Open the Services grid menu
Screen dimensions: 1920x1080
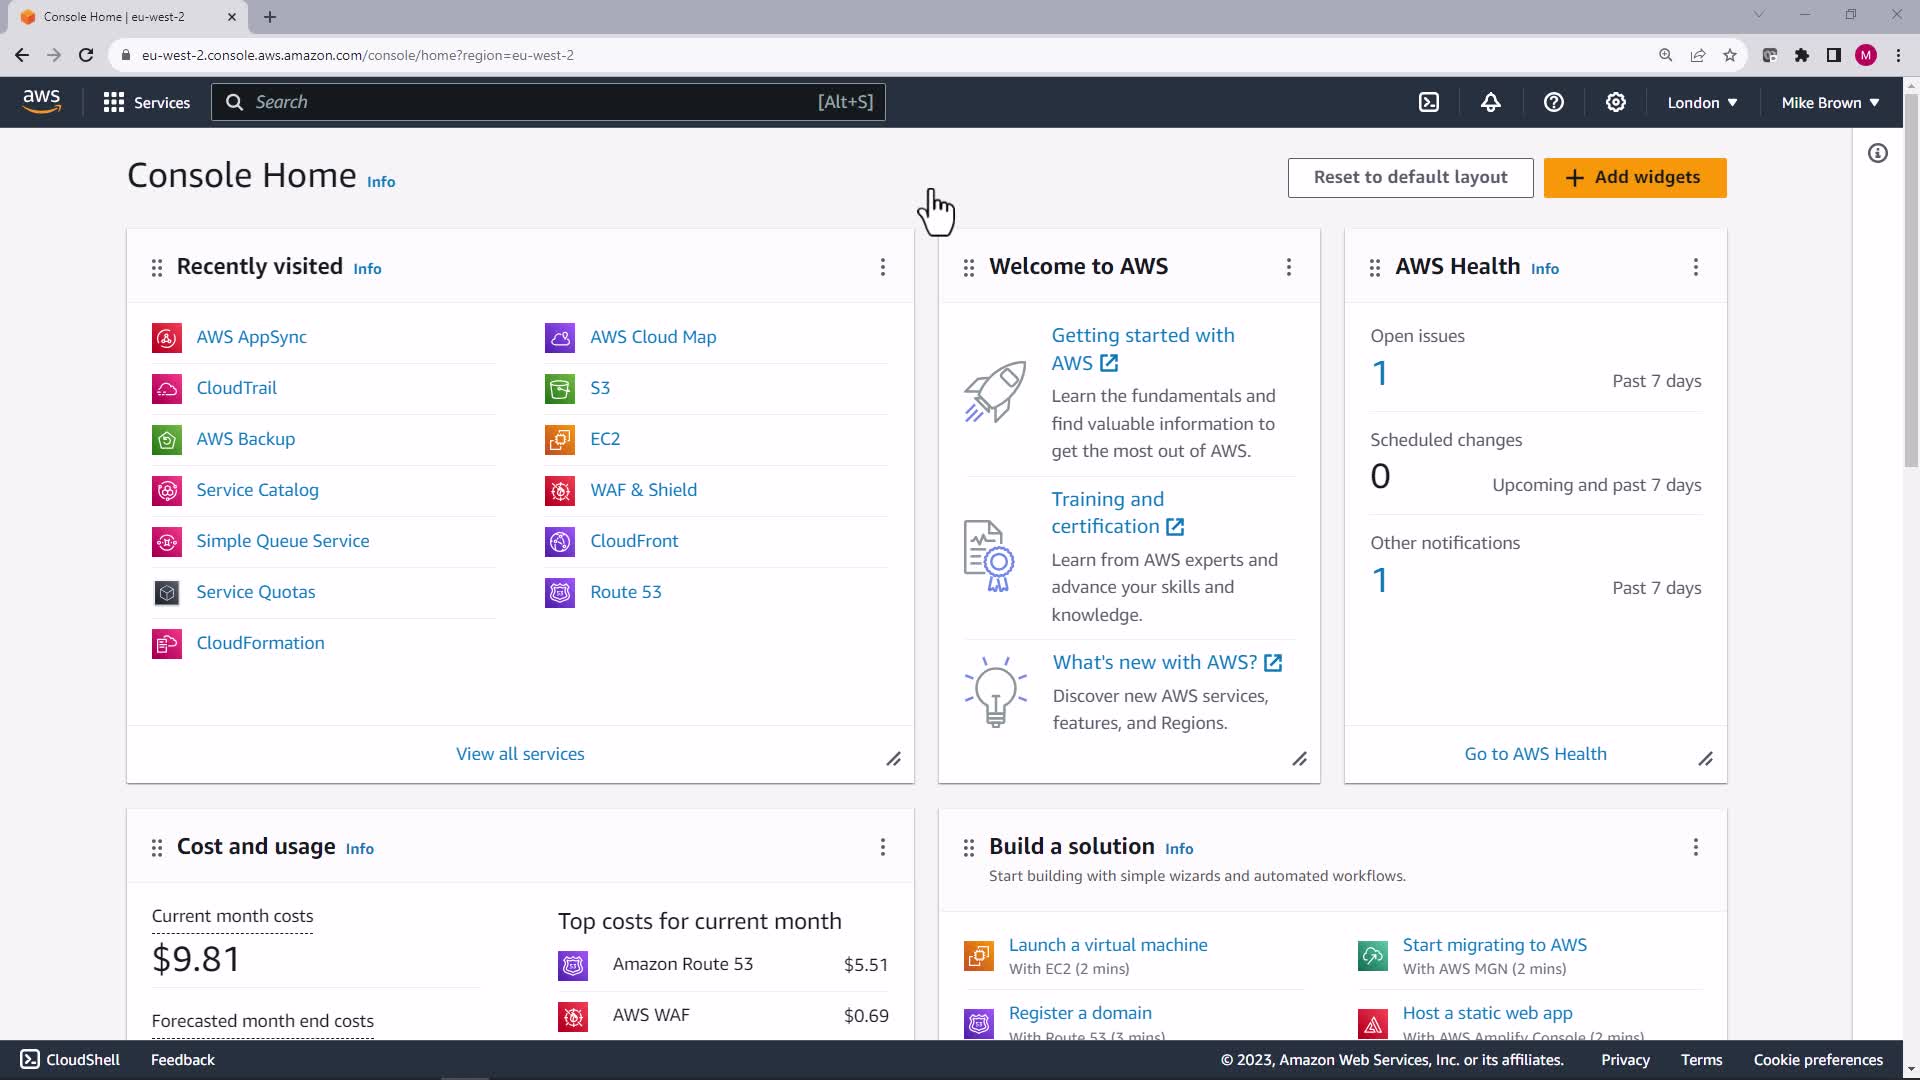[x=146, y=102]
